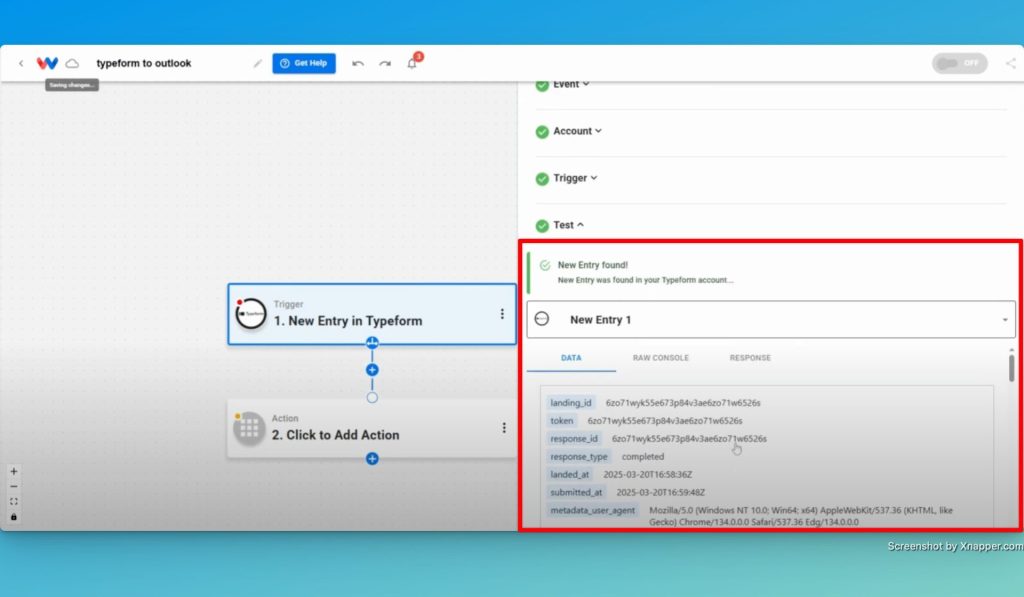Select the Click to Add Action node
Viewport: 1024px width, 597px height.
[372, 428]
